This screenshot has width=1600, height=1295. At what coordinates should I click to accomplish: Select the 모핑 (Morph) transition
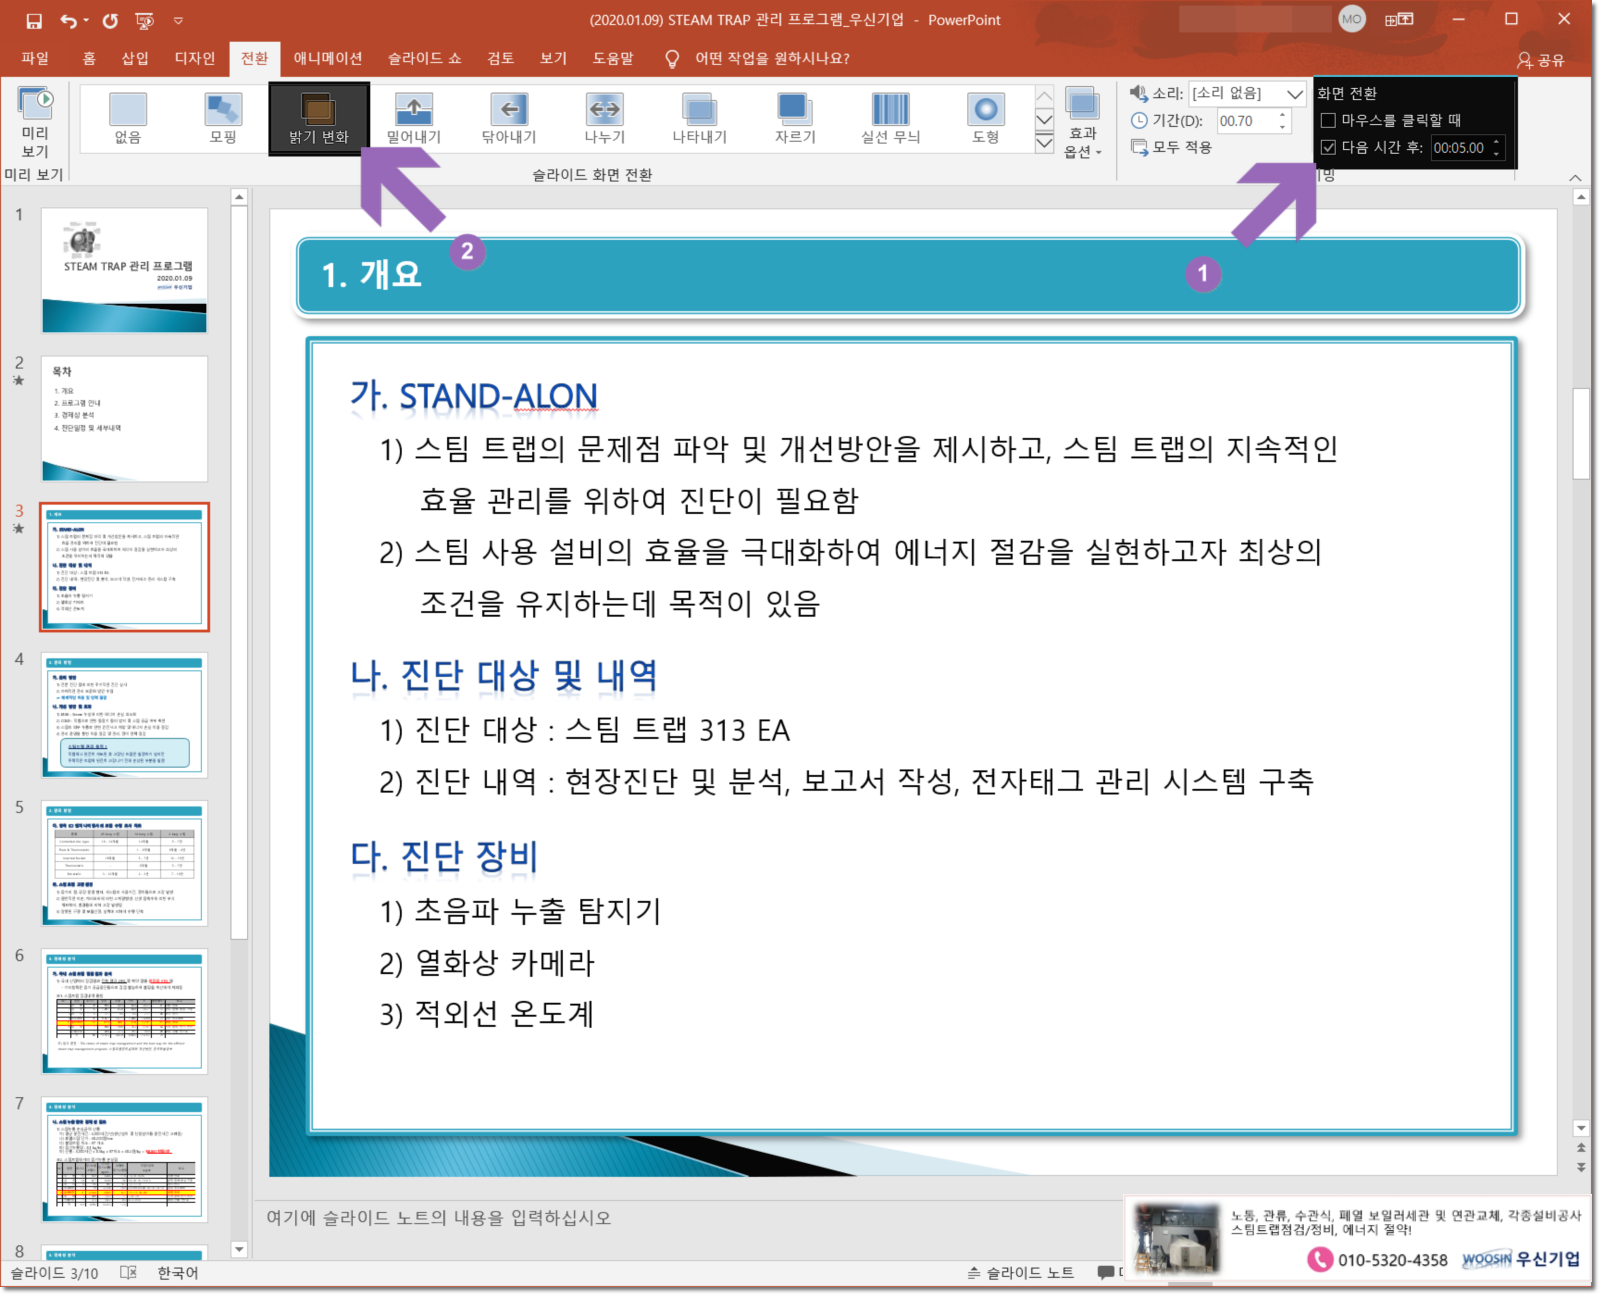point(223,118)
